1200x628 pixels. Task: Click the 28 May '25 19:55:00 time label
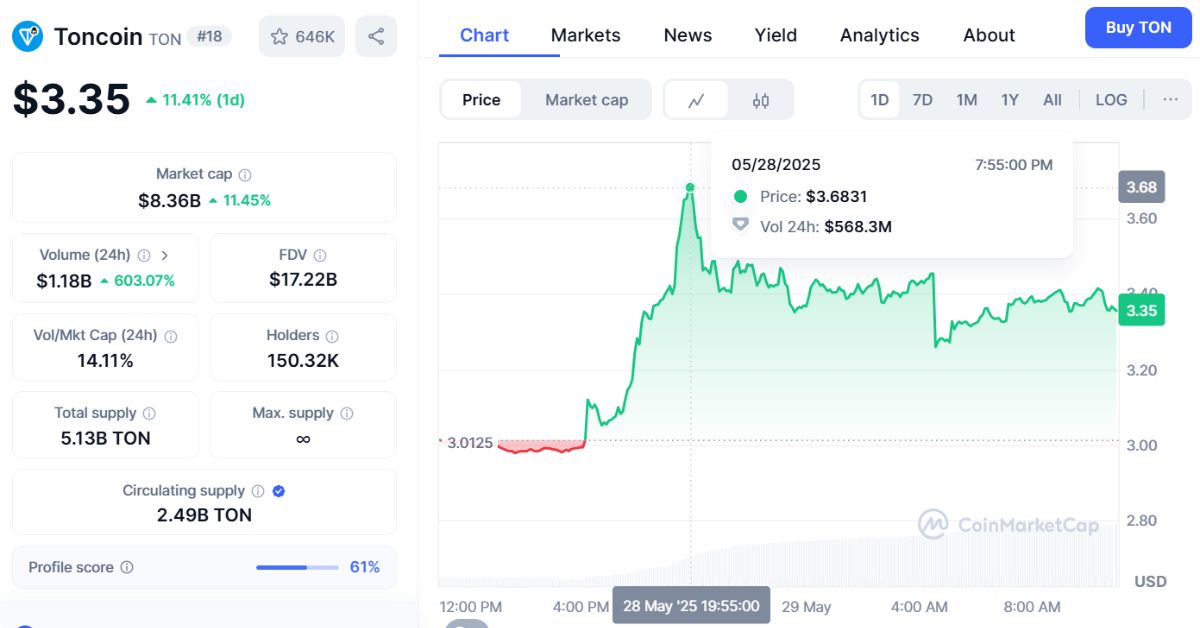(x=691, y=605)
